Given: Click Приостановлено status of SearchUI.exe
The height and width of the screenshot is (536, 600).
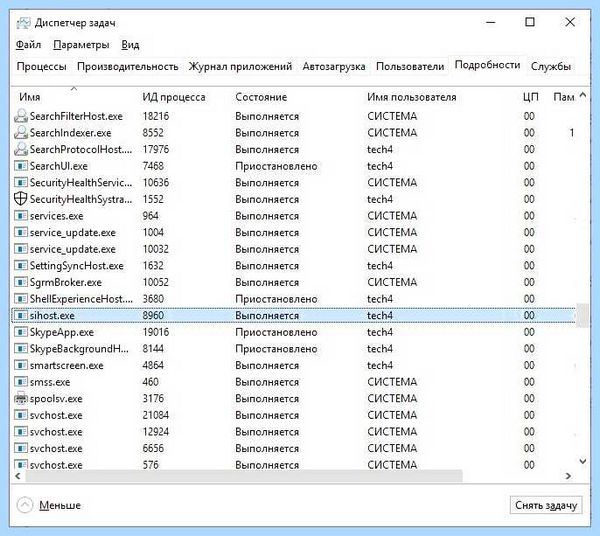Looking at the screenshot, I should click(x=276, y=166).
